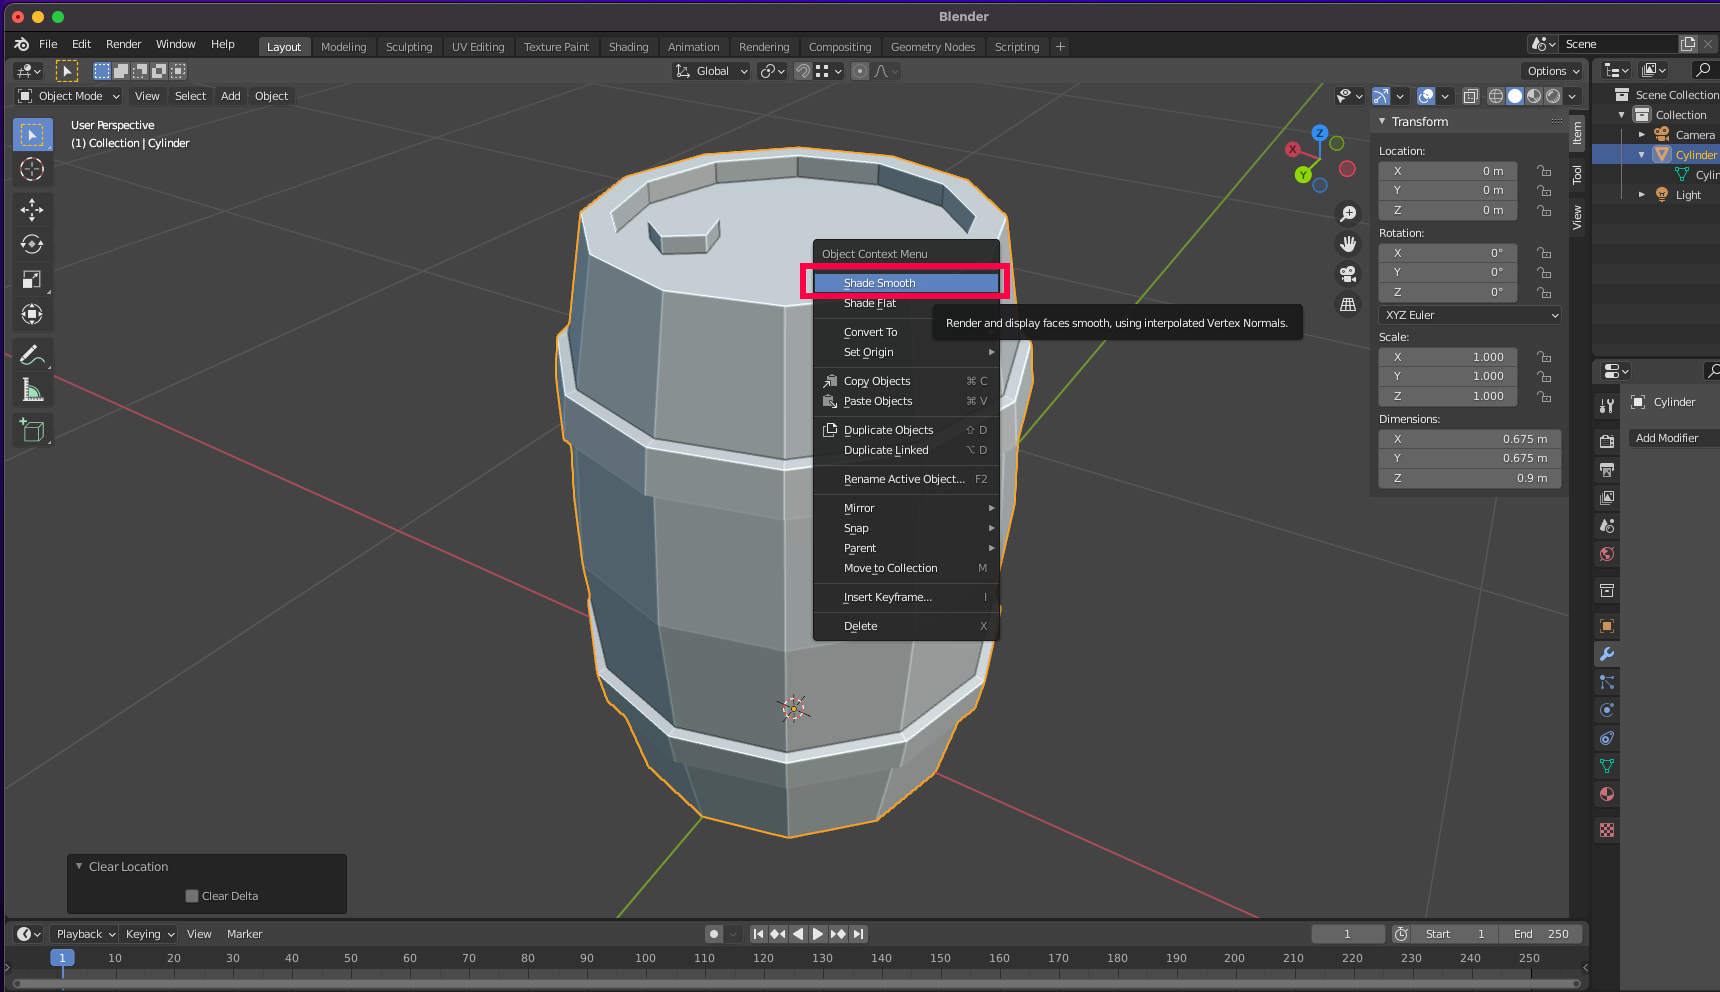Open the XYZ Euler rotation mode dropdown

(1470, 315)
